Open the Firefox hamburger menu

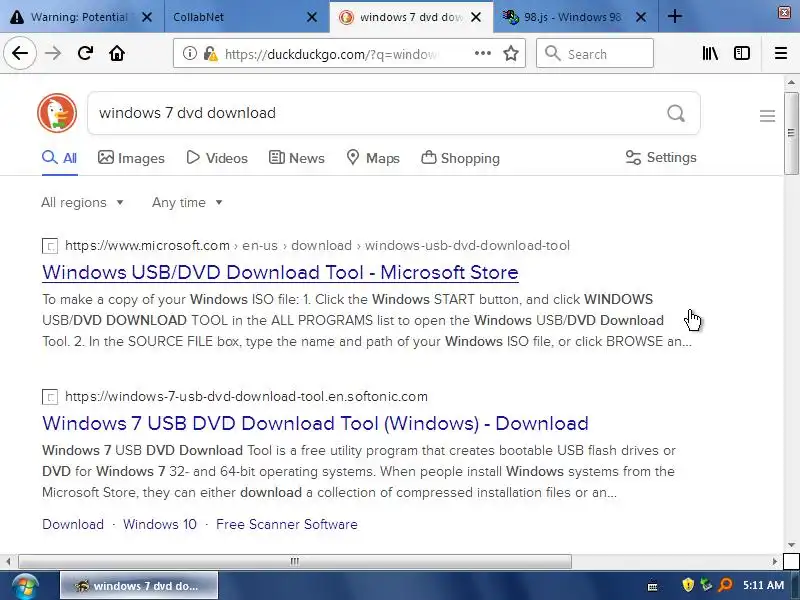tap(781, 53)
